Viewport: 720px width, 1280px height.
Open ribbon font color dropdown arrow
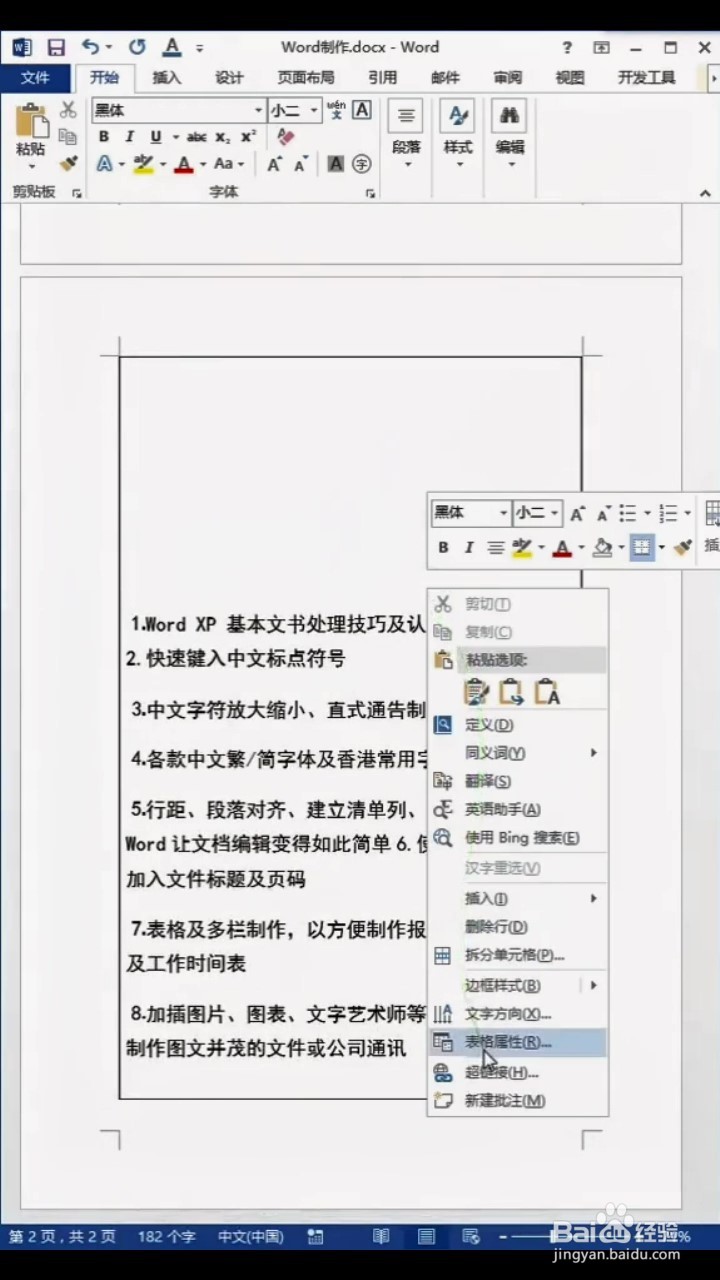(202, 164)
